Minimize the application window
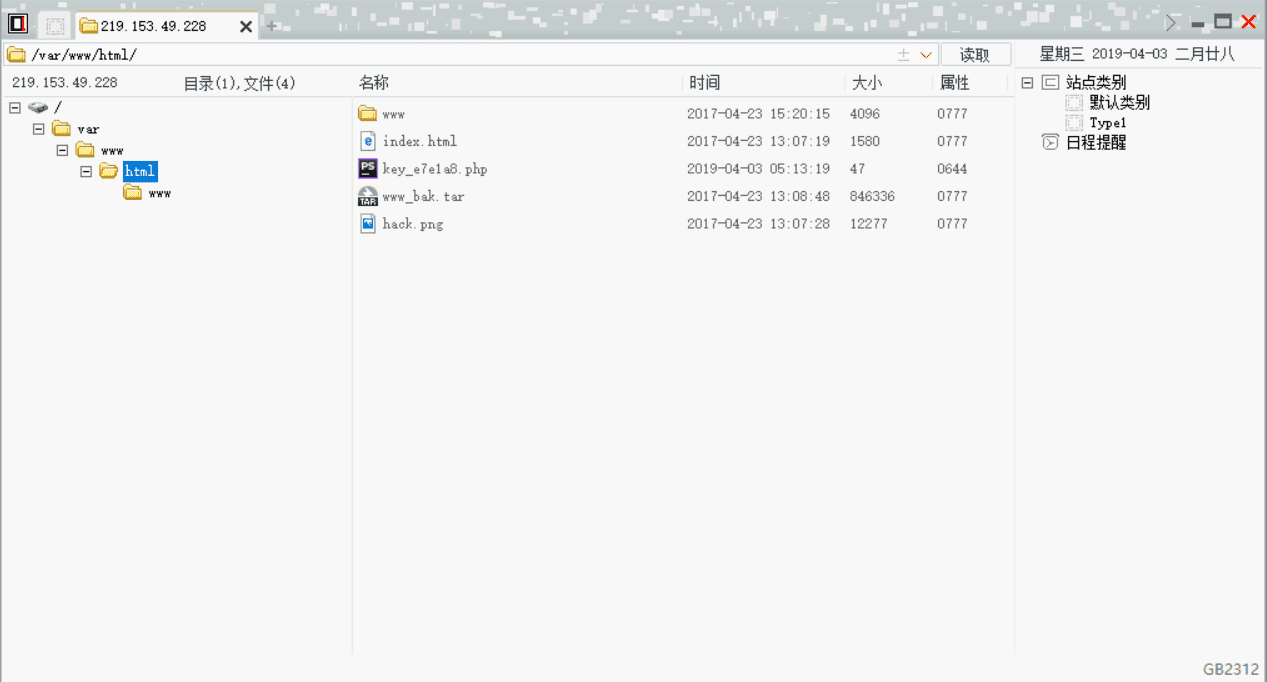The image size is (1267, 682). 1198,23
